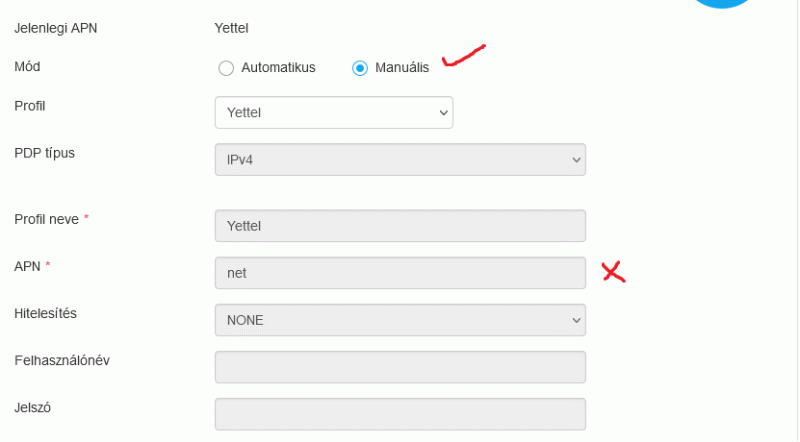Open the Hitelesítés NONE dropdown
This screenshot has height=442, width=800.
pyautogui.click(x=400, y=320)
